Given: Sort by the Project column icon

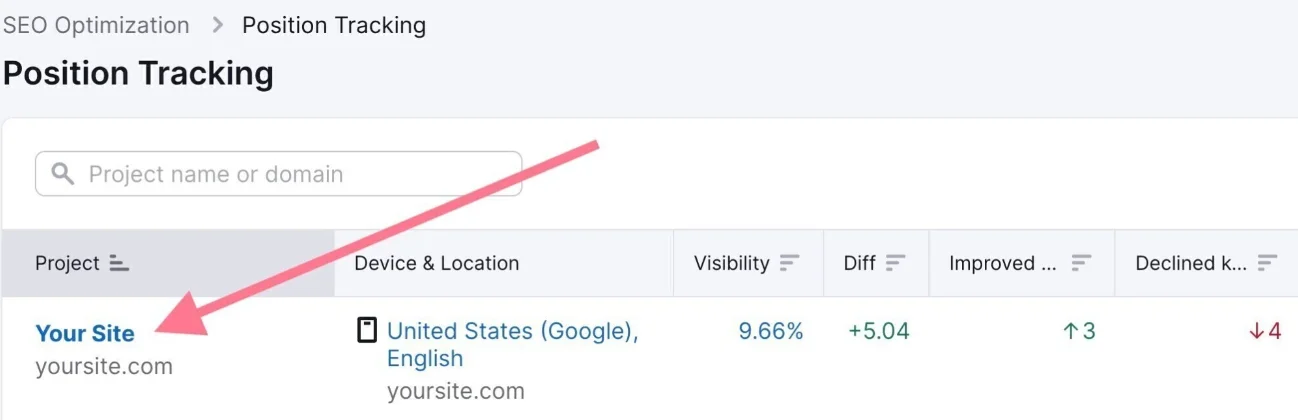Looking at the screenshot, I should tap(120, 263).
